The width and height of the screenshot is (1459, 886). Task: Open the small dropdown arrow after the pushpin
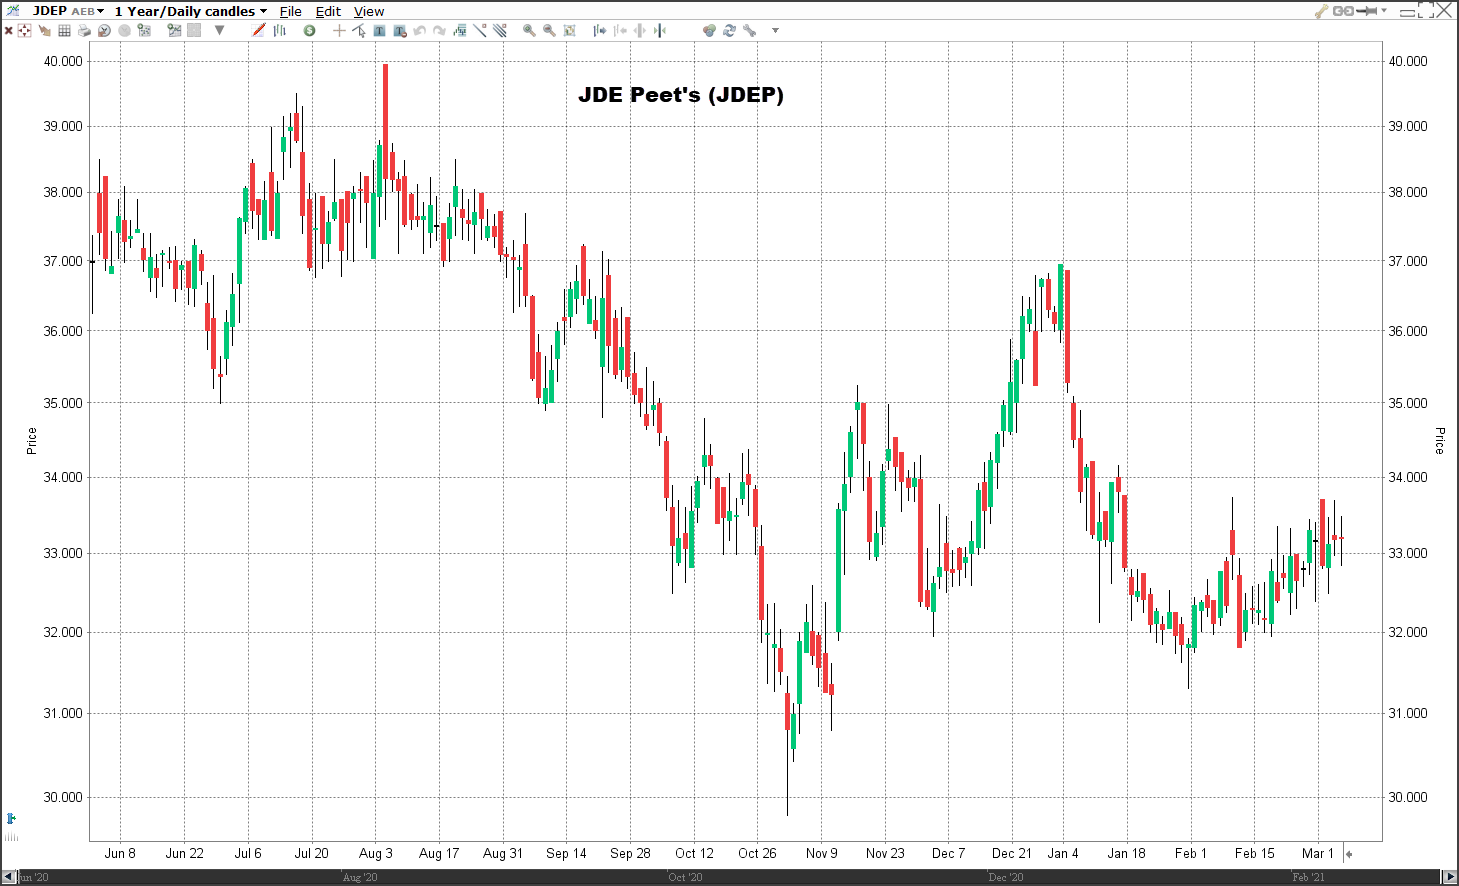click(1384, 11)
